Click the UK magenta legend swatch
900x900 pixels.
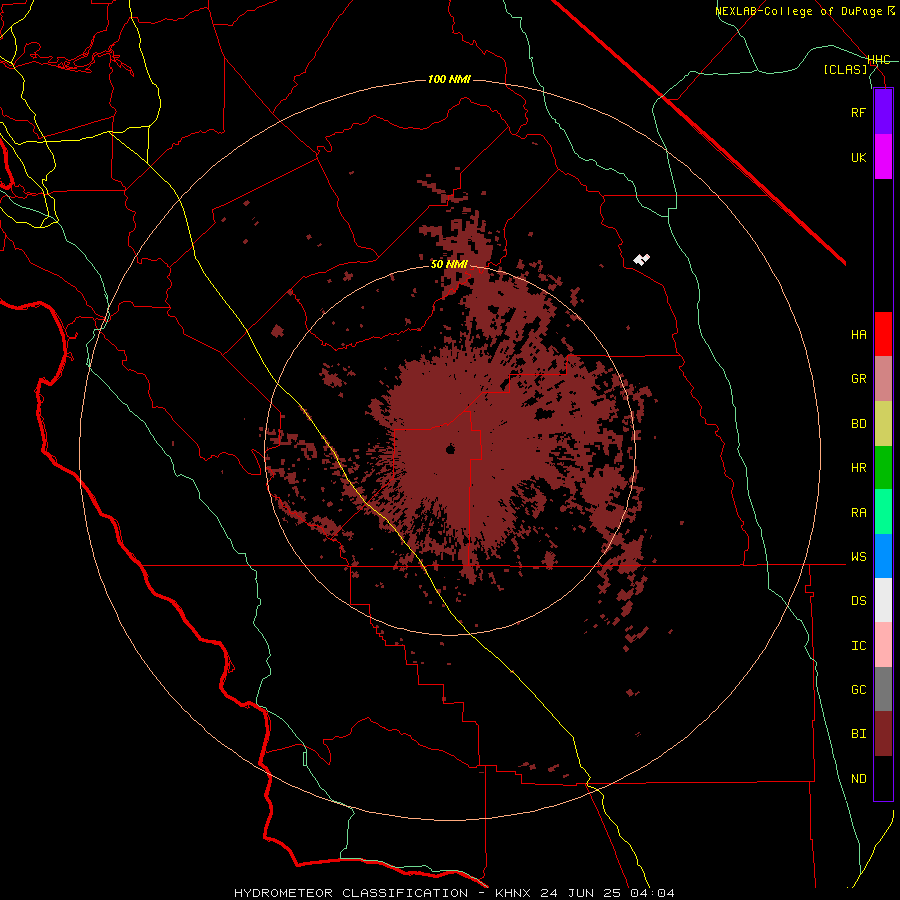coord(883,157)
